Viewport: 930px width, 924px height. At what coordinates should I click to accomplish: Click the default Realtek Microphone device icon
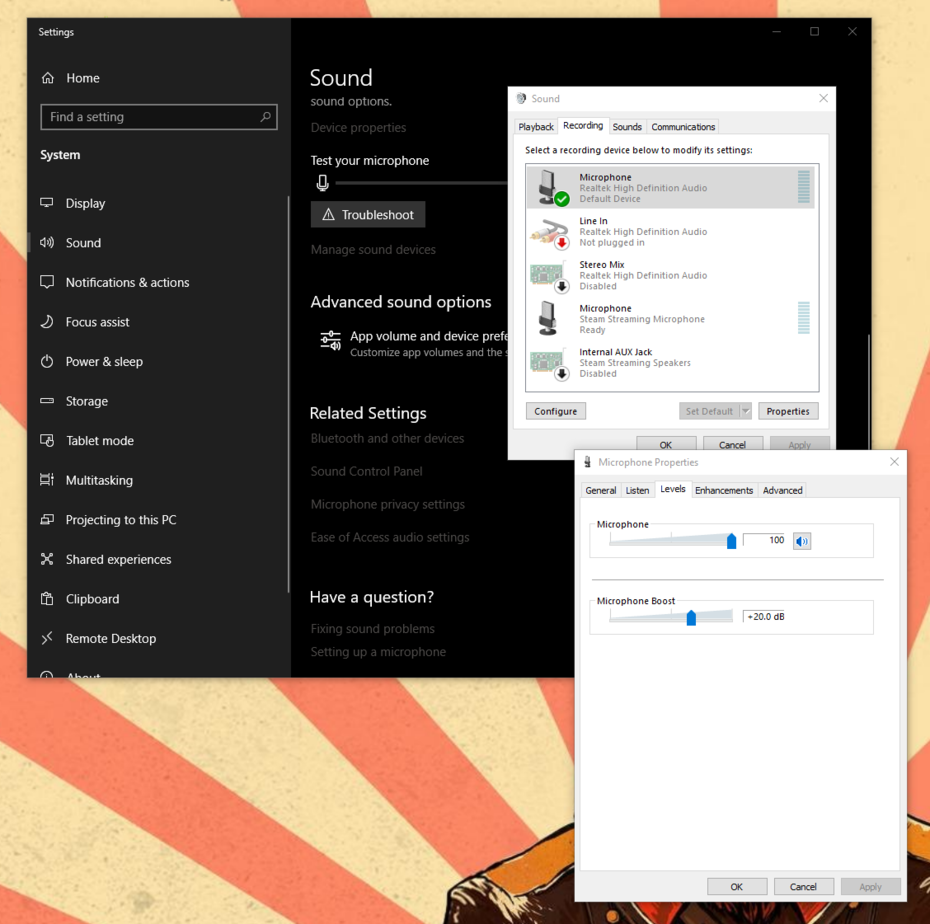552,188
